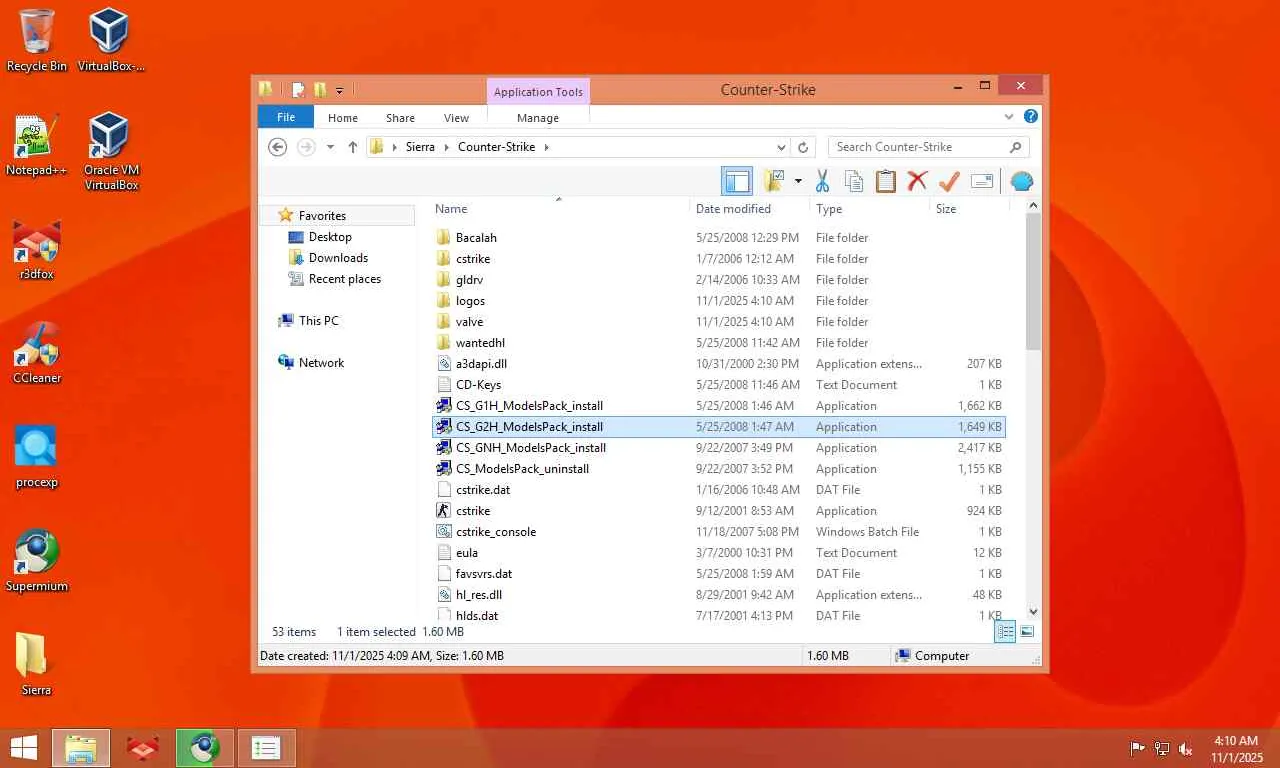Image resolution: width=1280 pixels, height=768 pixels.
Task: Select Desktop in the navigation pane
Action: [x=330, y=237]
